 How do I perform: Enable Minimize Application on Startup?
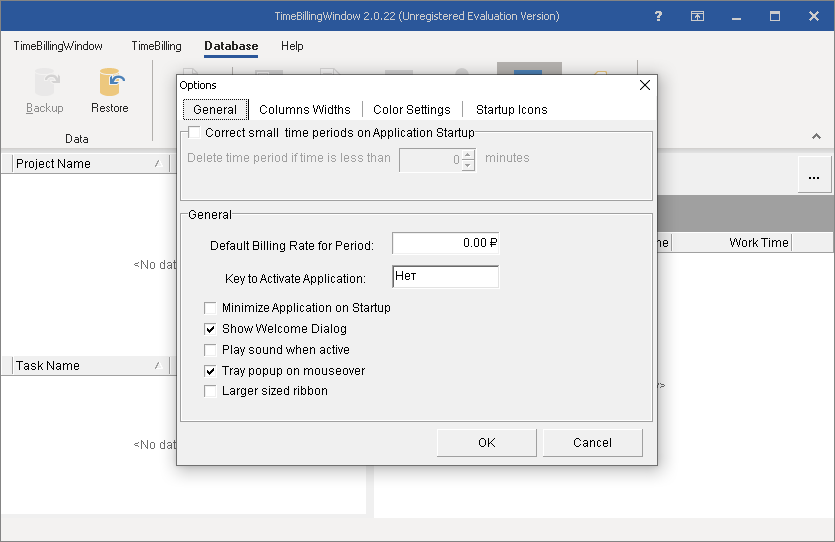210,308
